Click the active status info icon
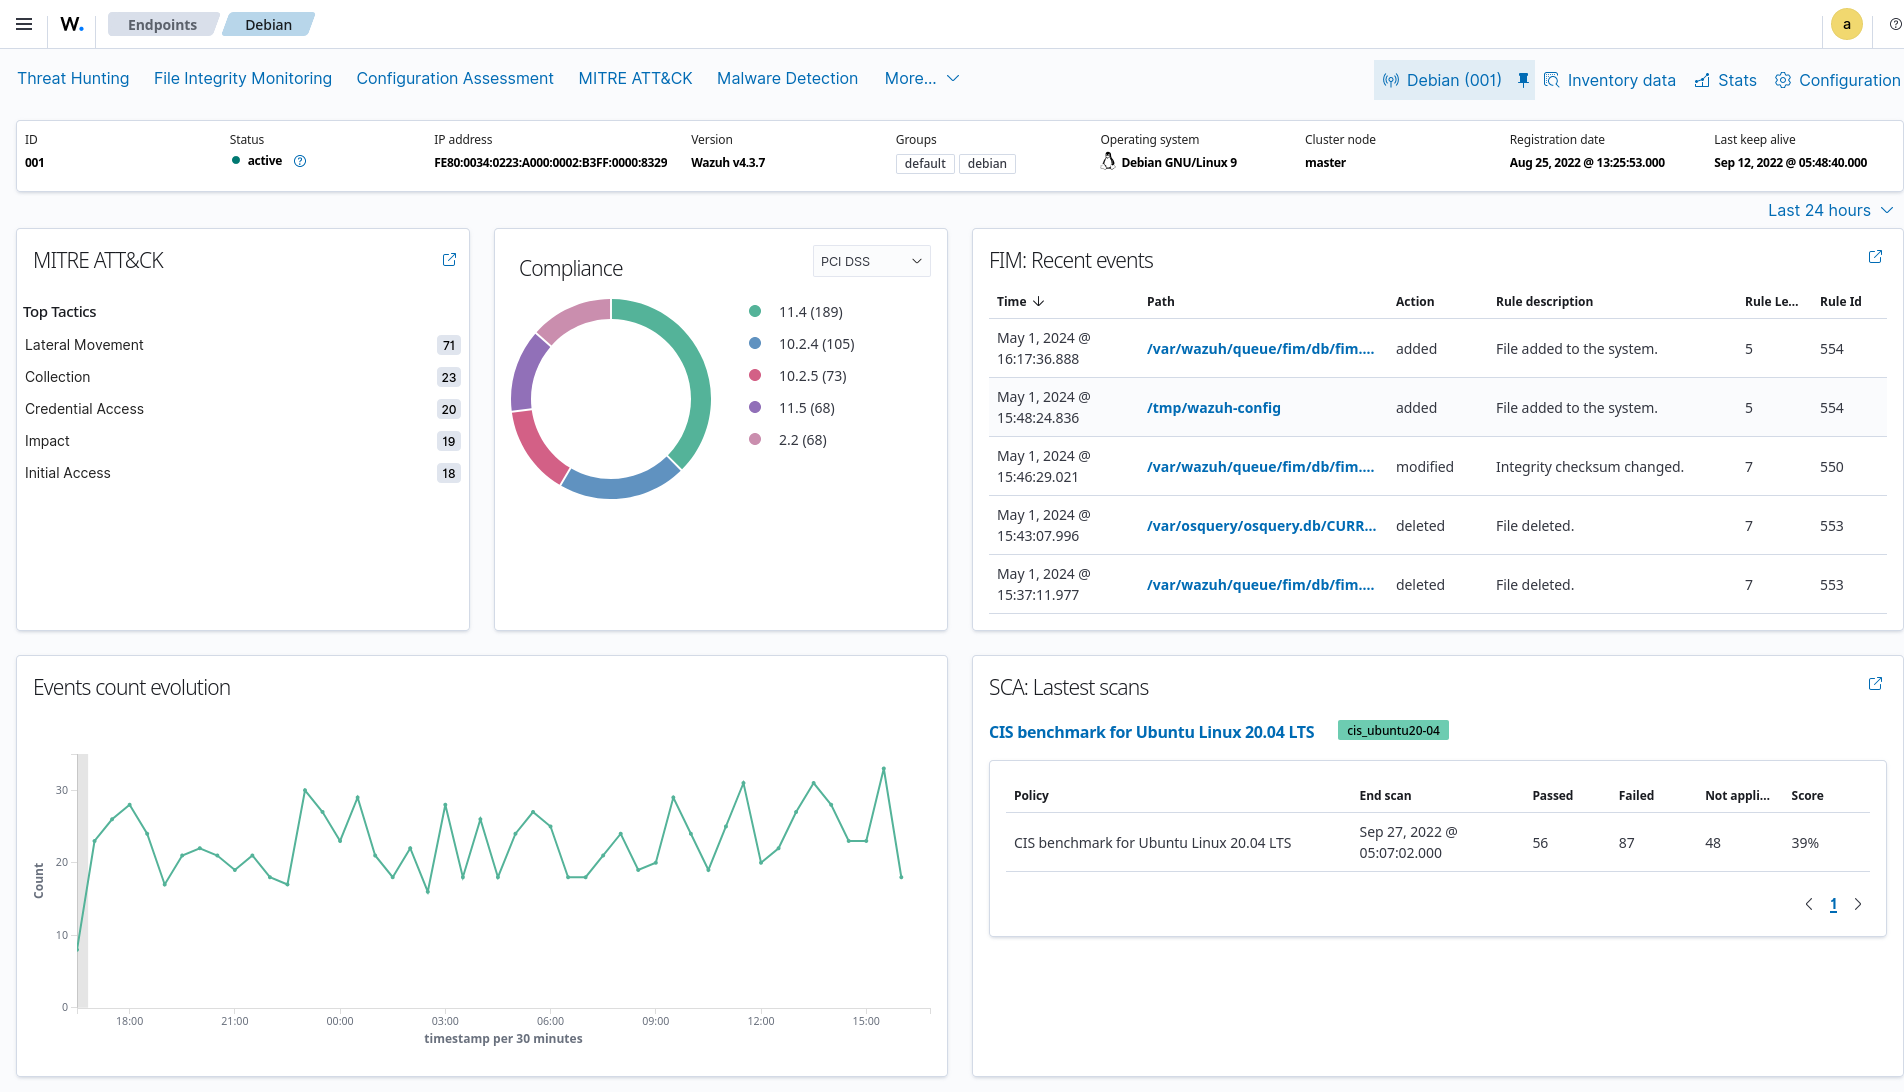Image resolution: width=1904 pixels, height=1092 pixels. click(300, 161)
